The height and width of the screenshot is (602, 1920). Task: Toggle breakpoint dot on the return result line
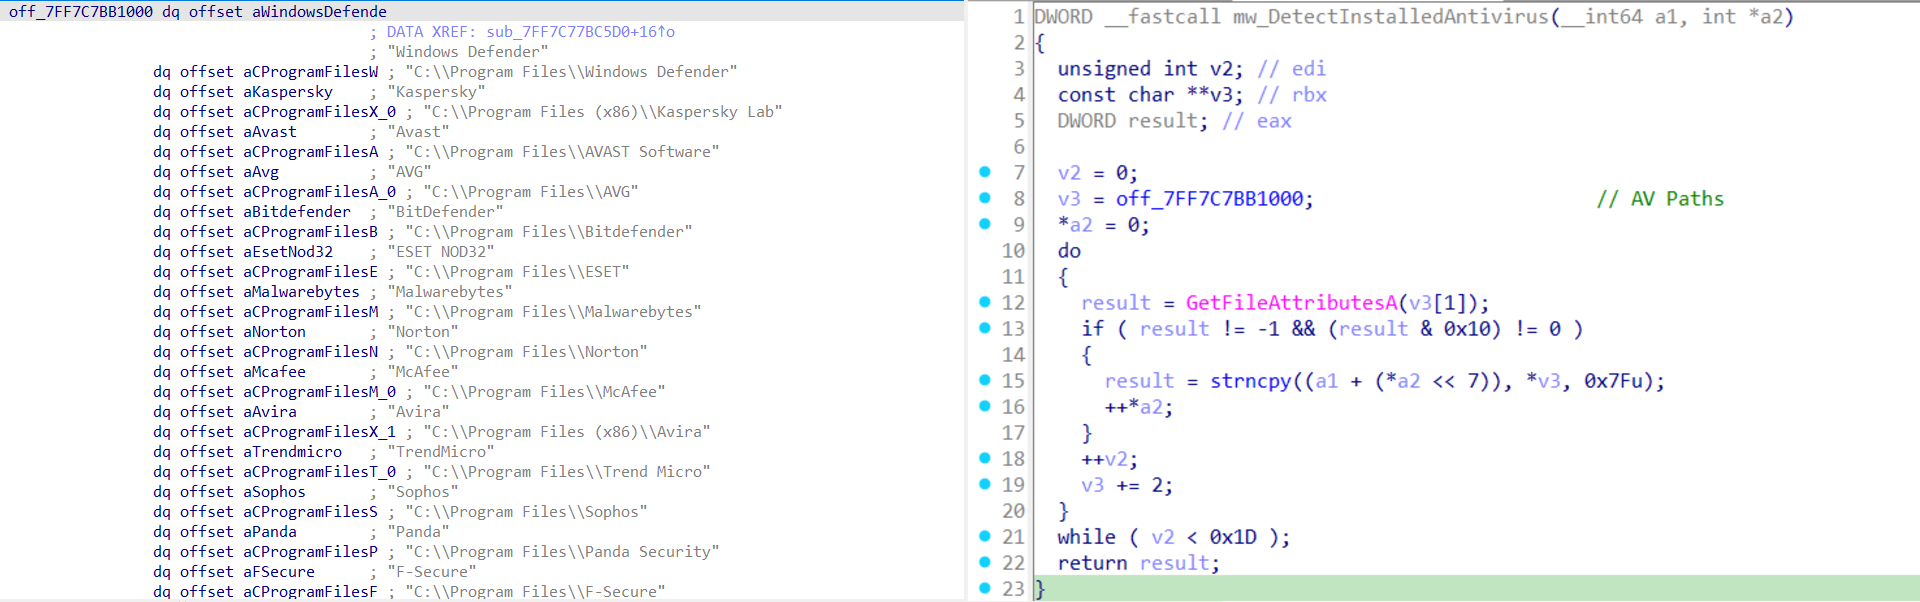pyautogui.click(x=985, y=562)
